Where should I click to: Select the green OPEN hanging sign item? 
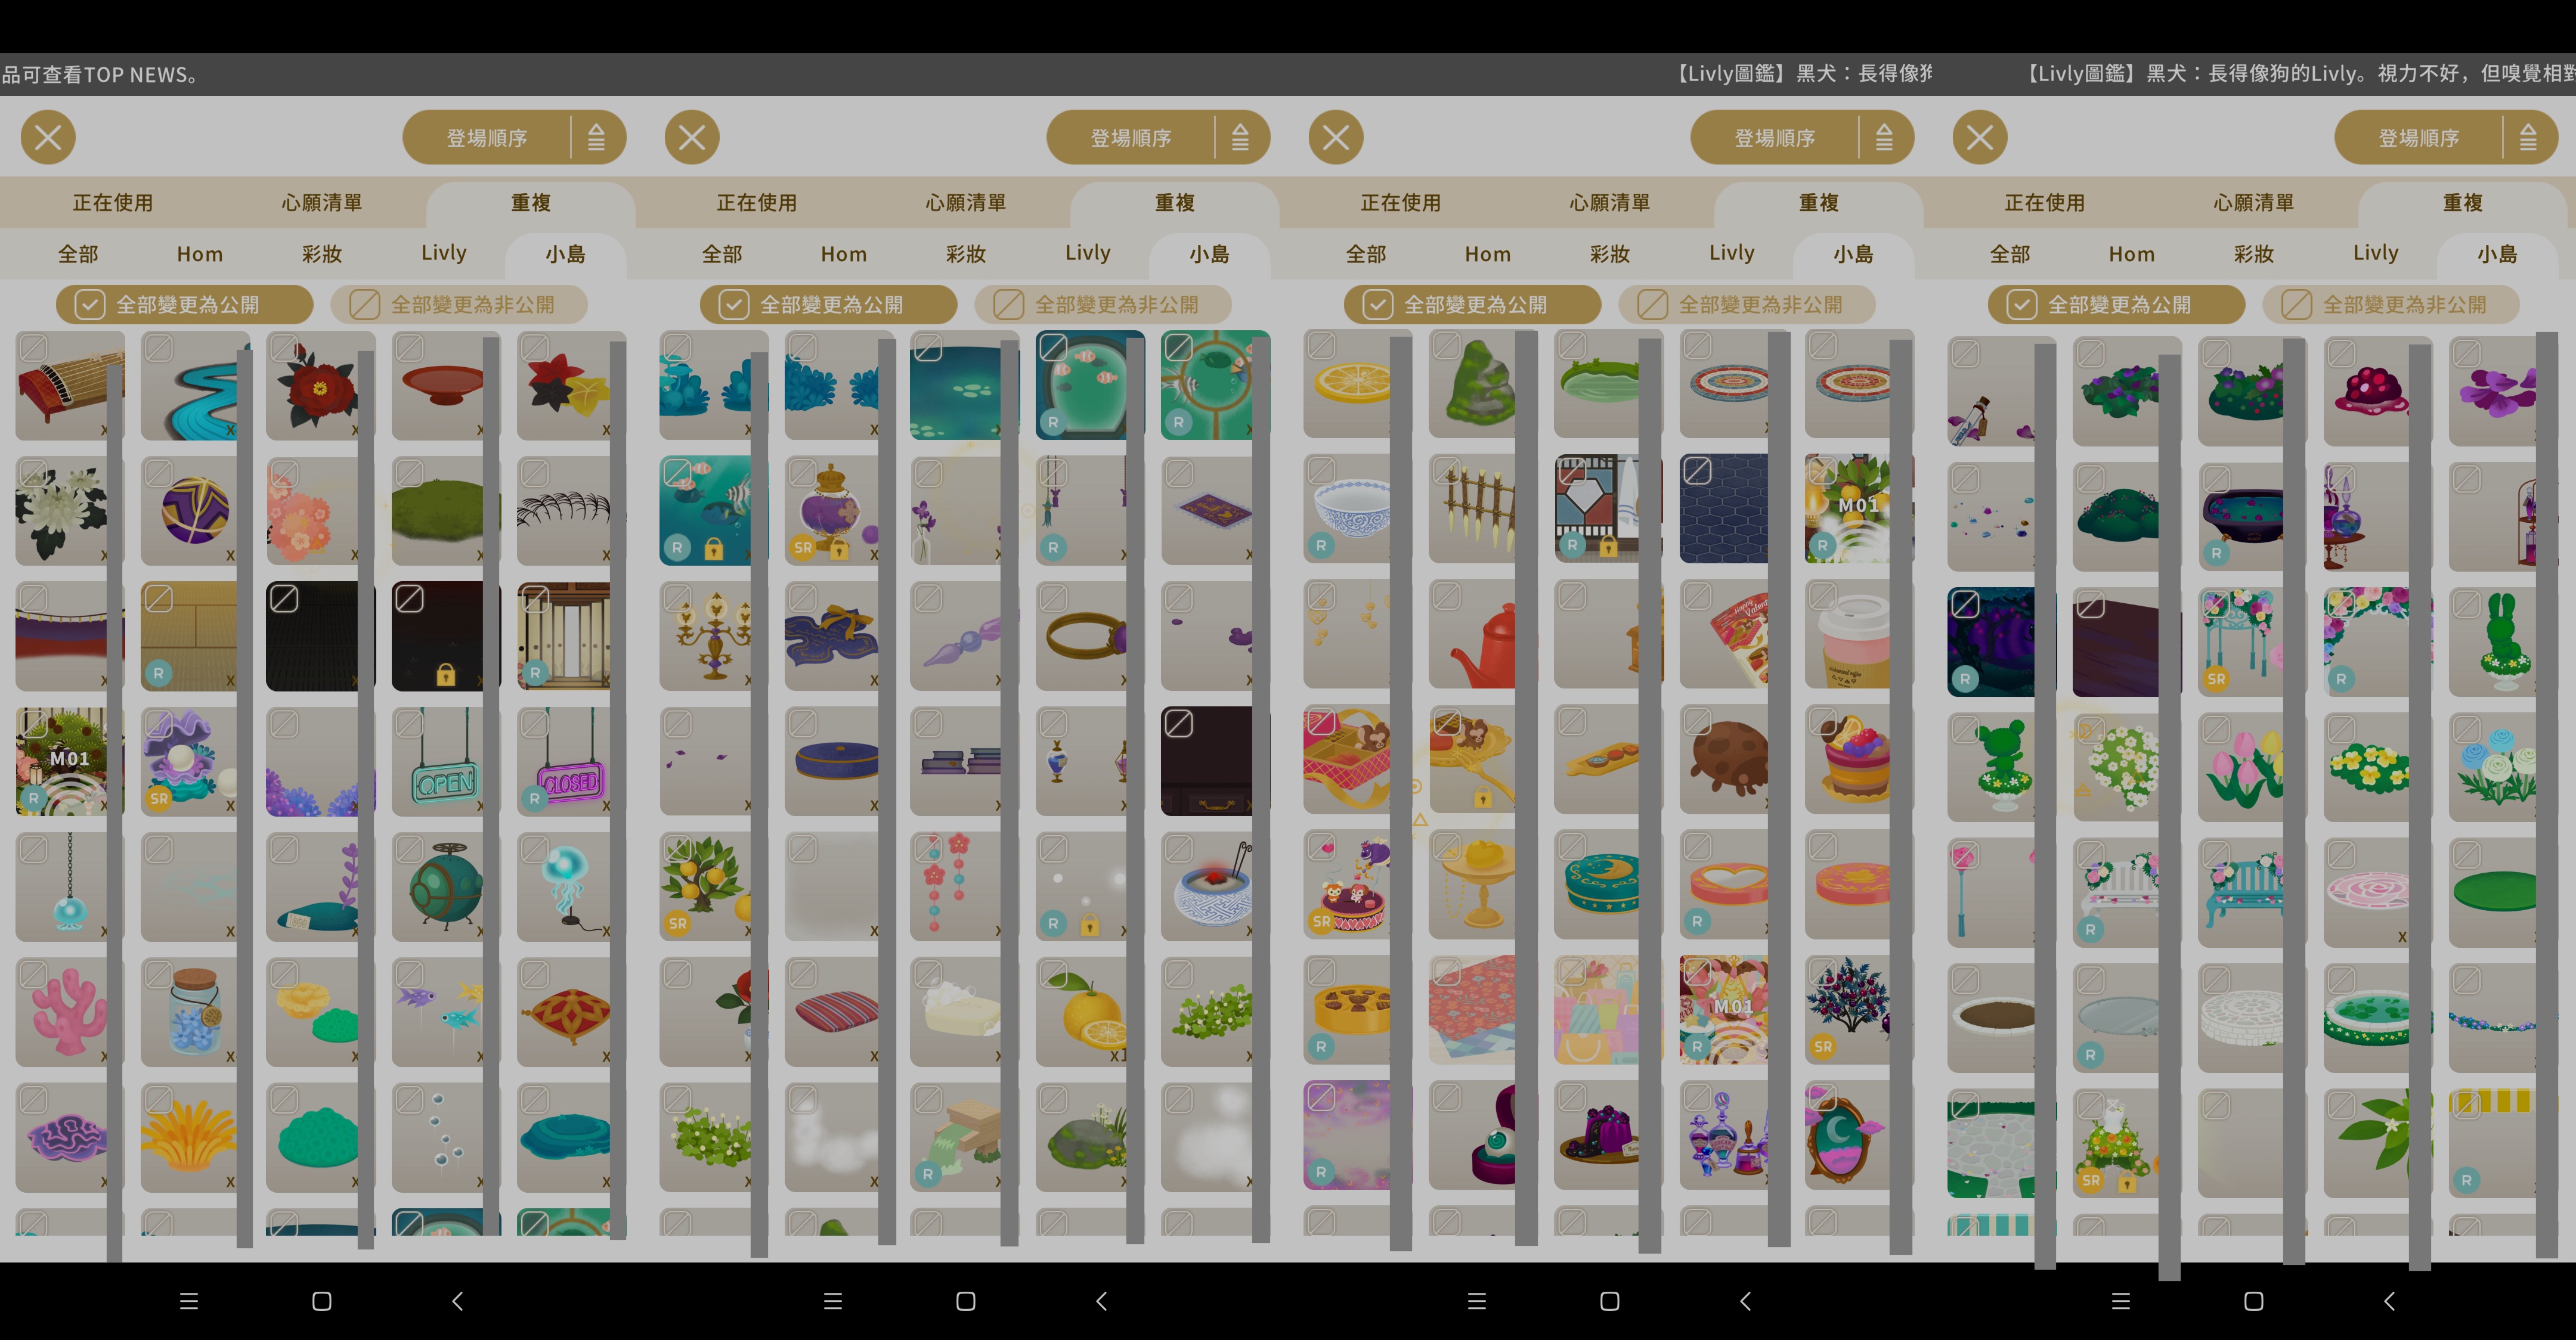pyautogui.click(x=445, y=762)
